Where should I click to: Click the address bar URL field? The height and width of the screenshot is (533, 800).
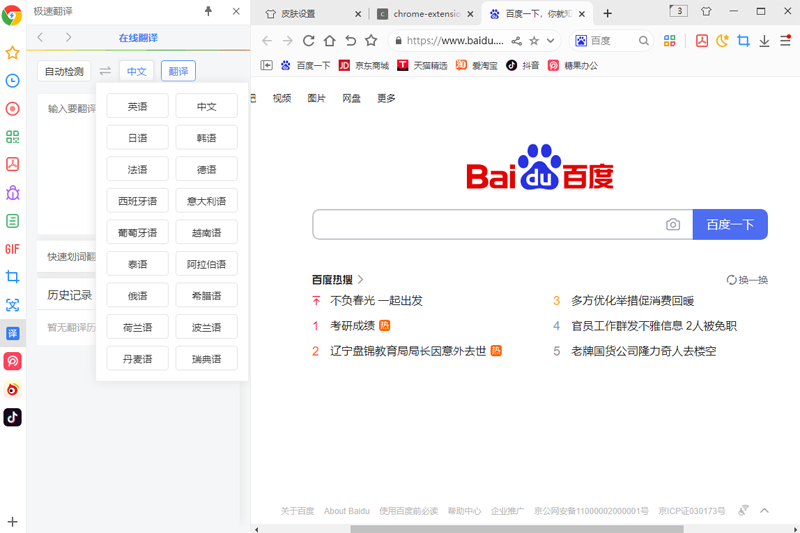click(x=455, y=41)
